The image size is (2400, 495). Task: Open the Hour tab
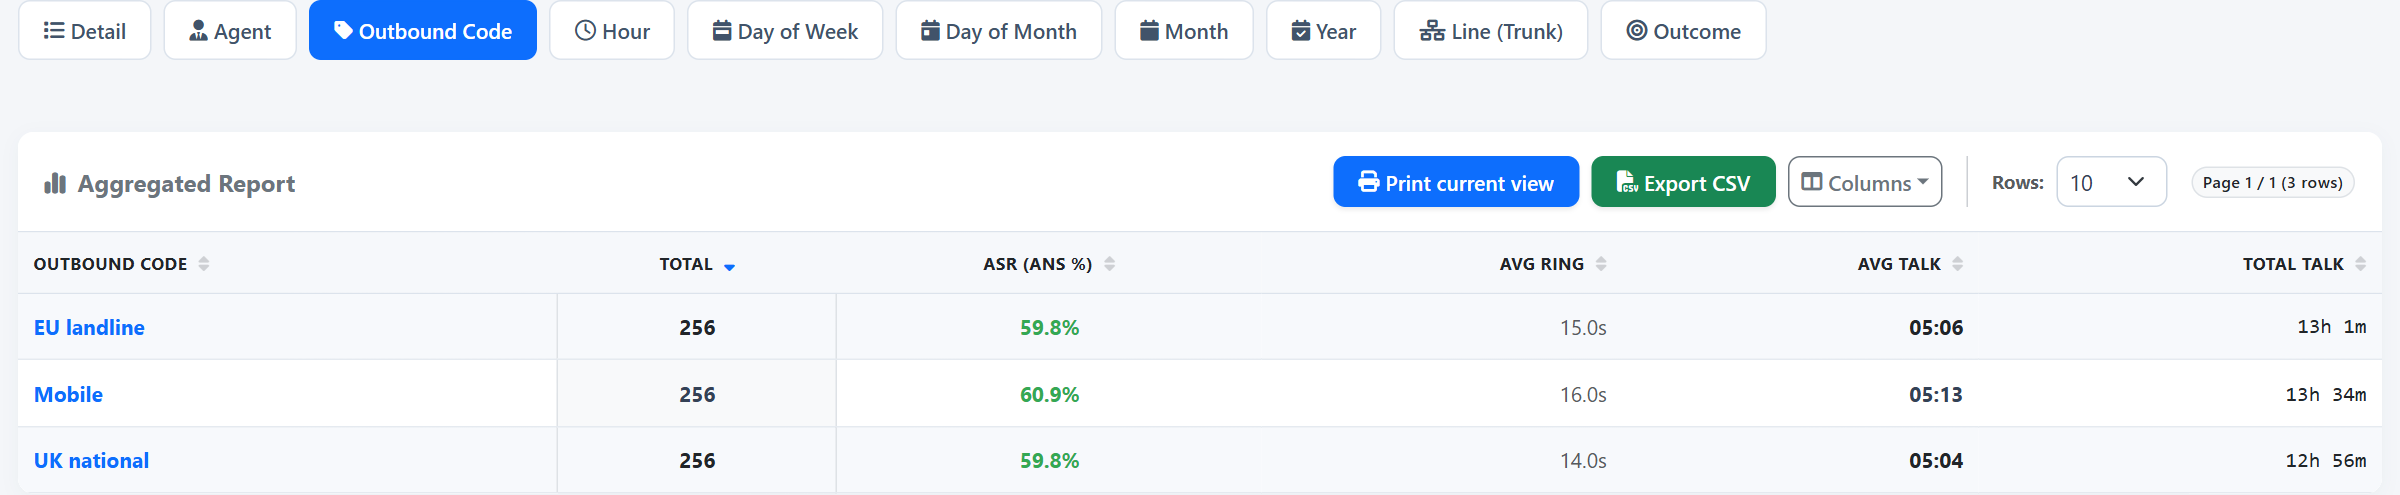tap(612, 31)
